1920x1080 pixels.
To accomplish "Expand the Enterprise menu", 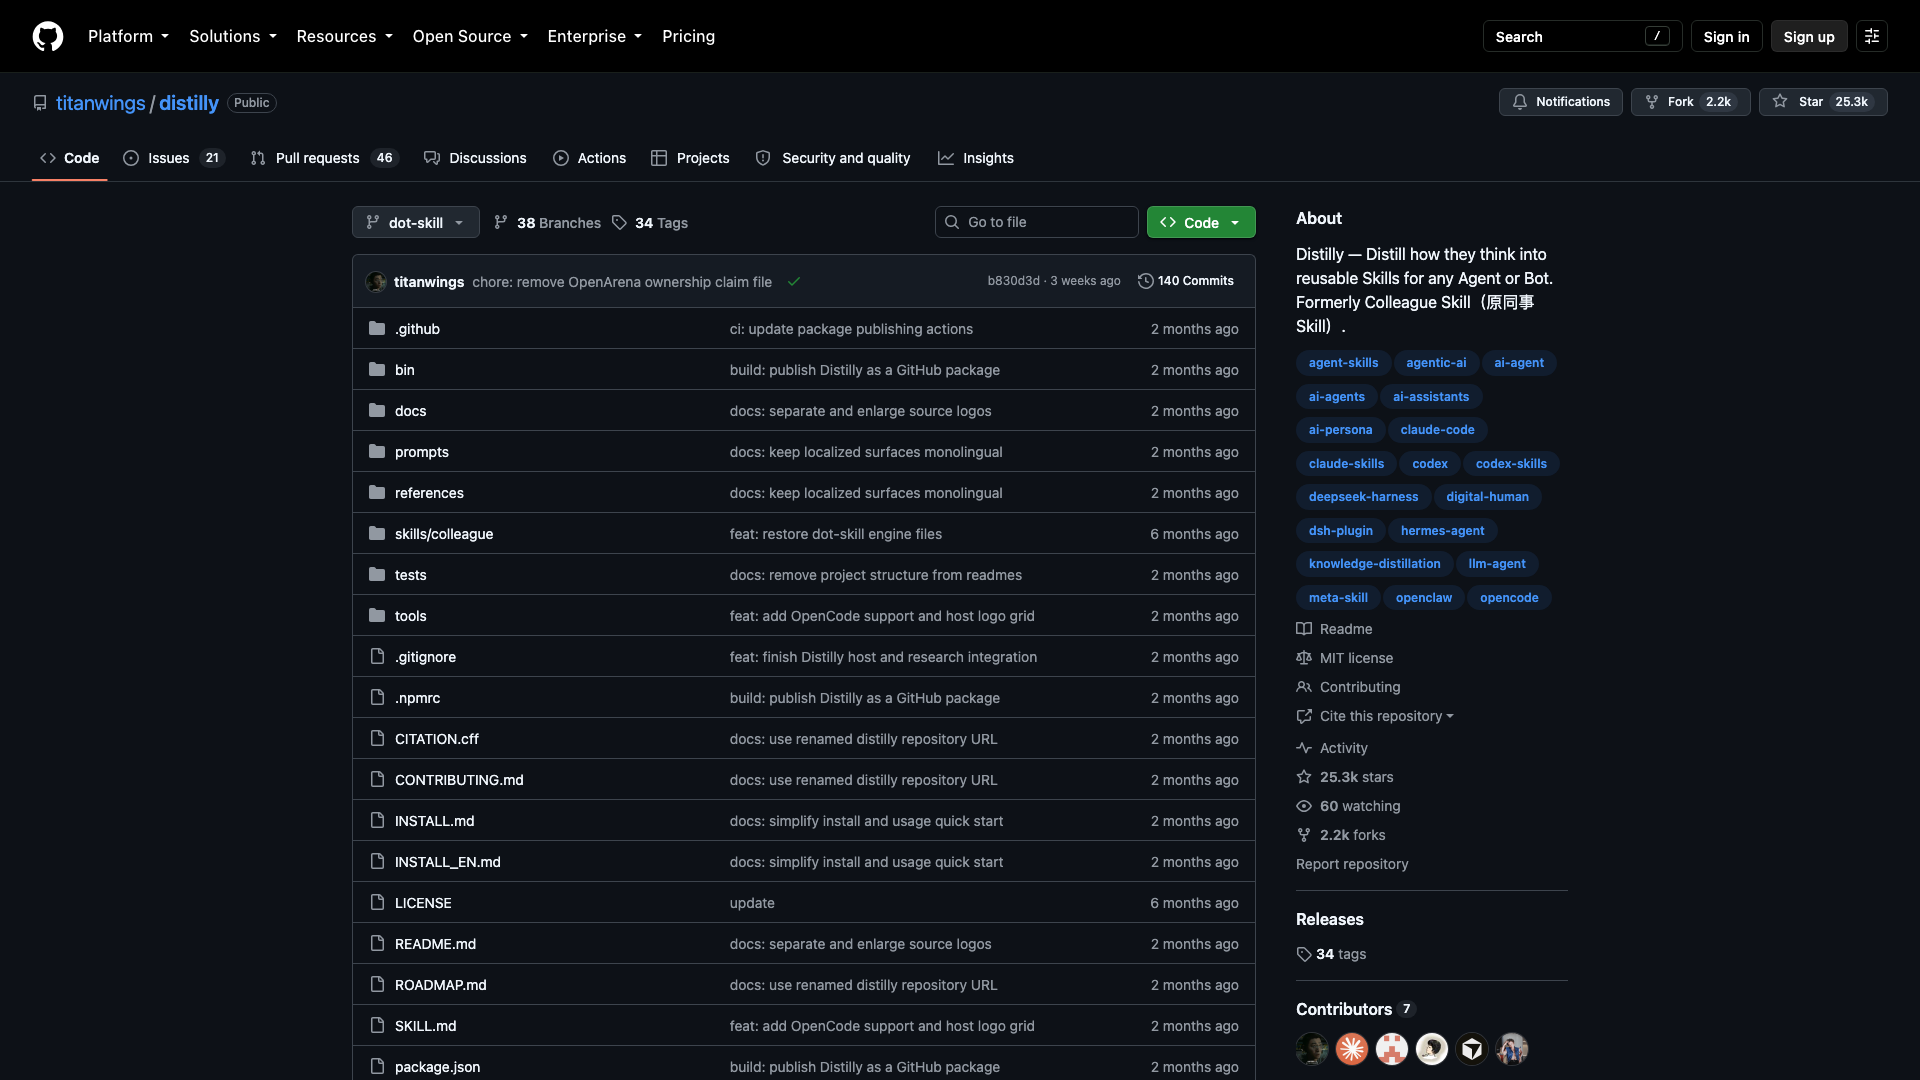I will click(x=595, y=36).
